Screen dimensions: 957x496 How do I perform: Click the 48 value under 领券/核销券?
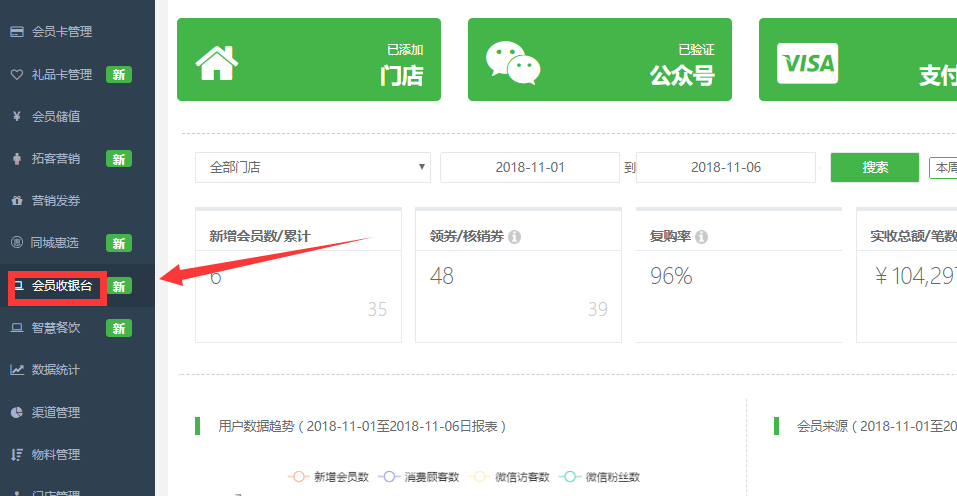point(442,276)
